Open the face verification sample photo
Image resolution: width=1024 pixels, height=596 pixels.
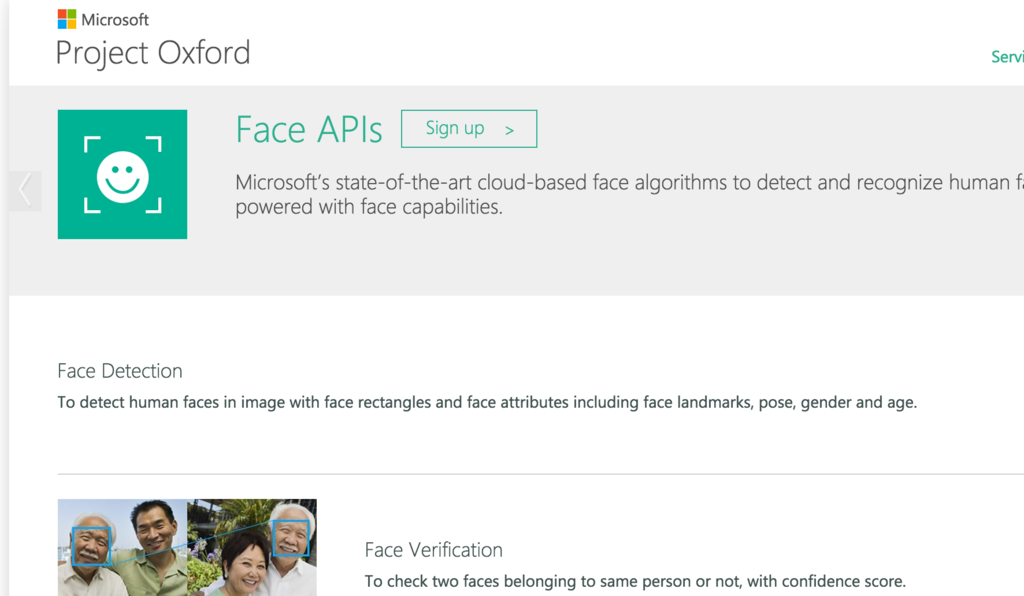[x=187, y=547]
